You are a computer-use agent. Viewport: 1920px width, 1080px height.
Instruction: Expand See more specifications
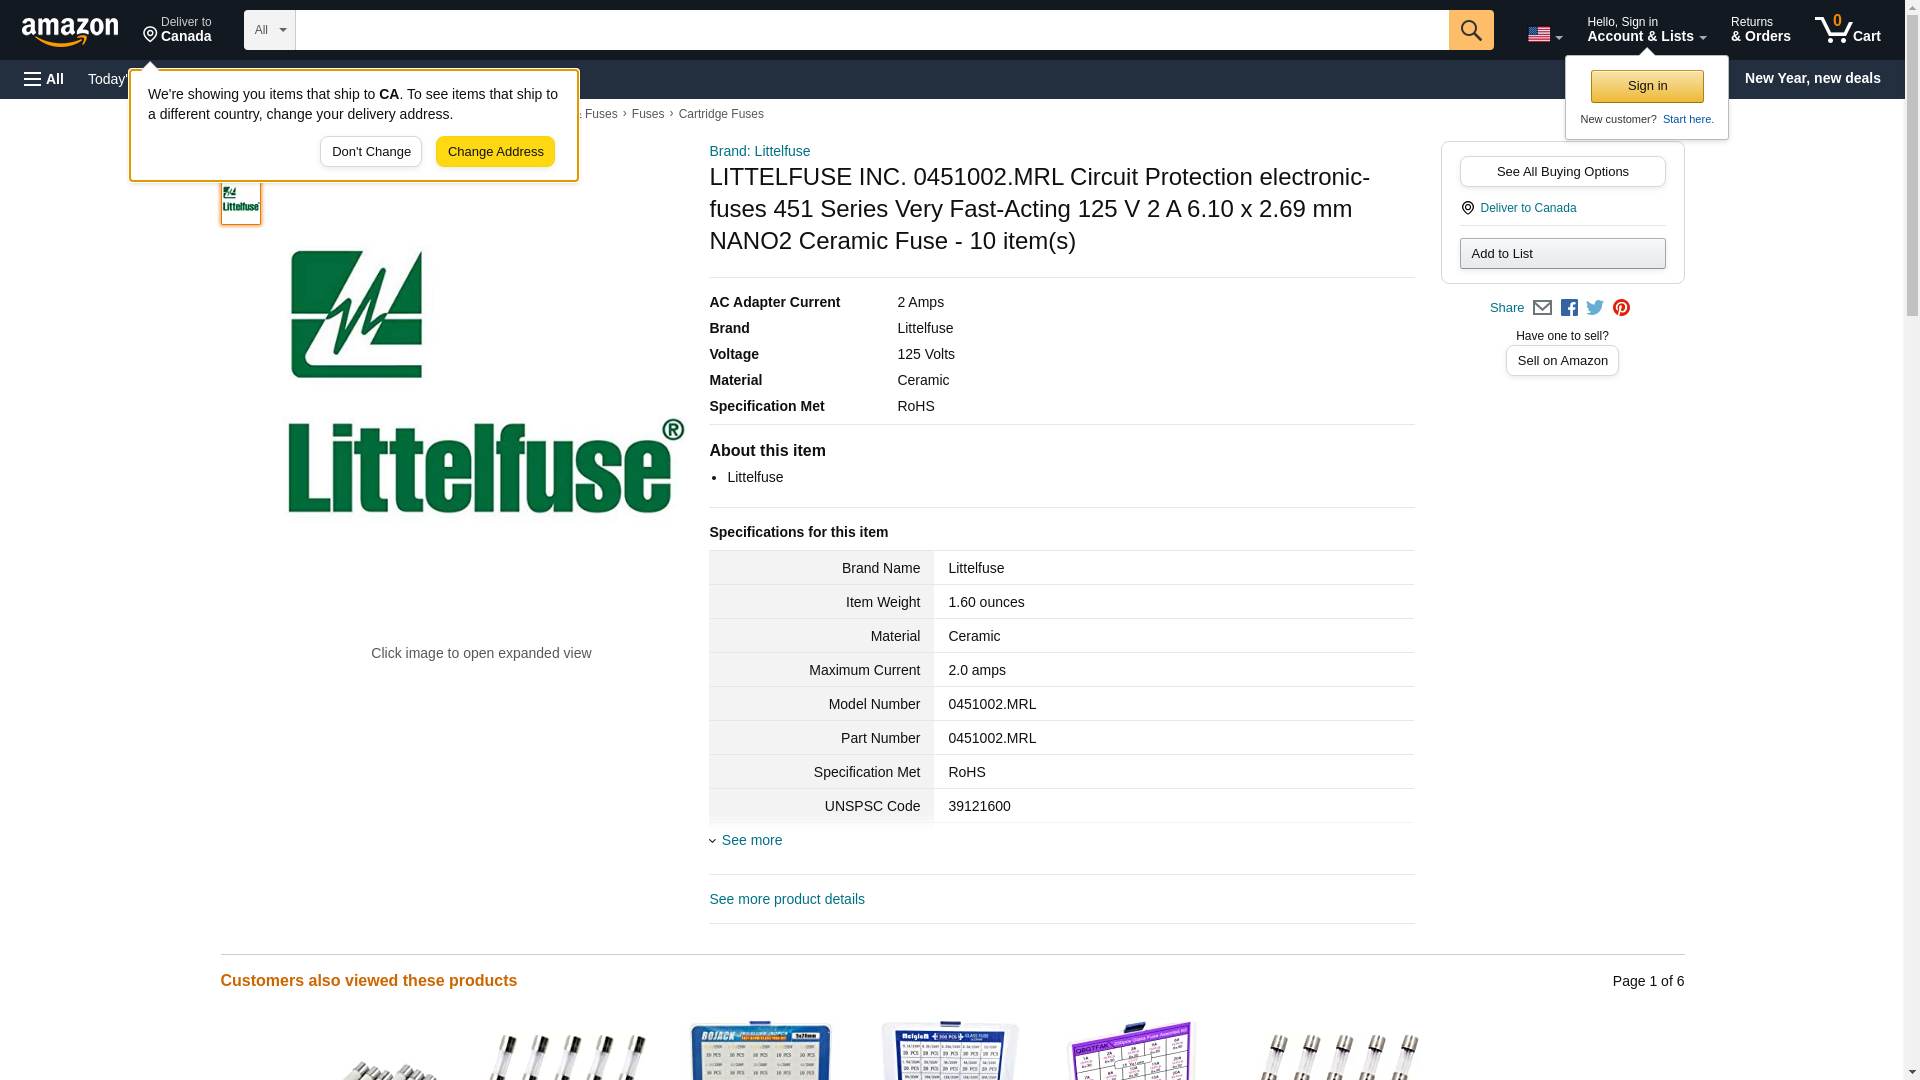(750, 840)
